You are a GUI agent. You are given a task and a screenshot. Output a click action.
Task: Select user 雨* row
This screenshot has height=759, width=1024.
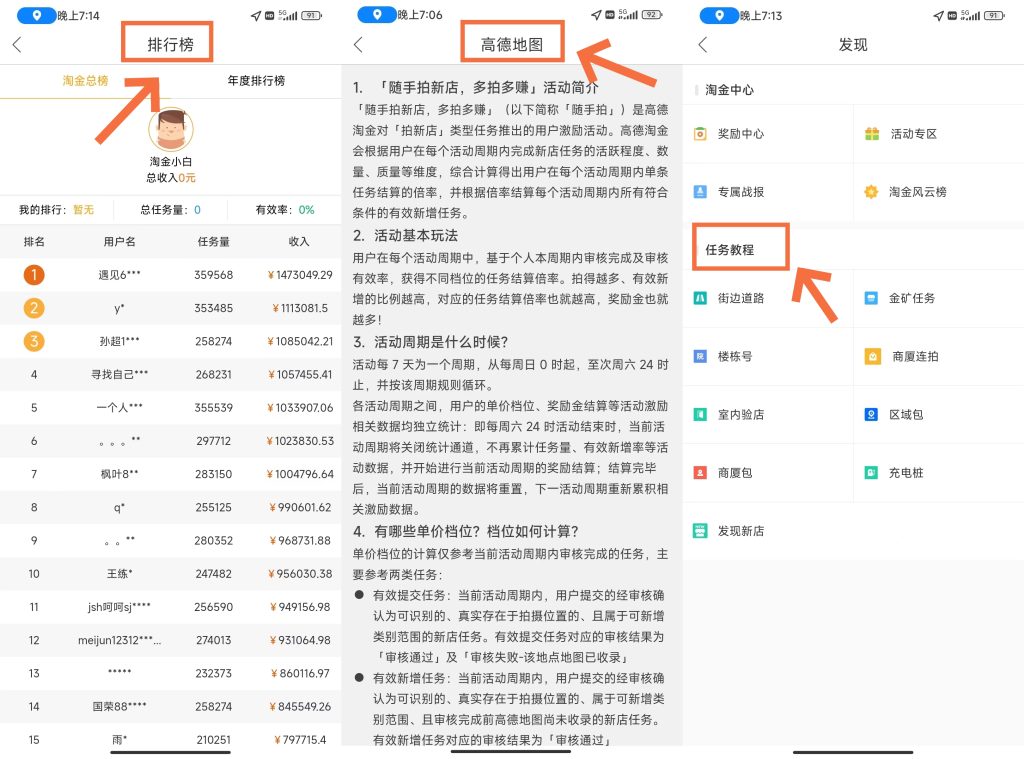(170, 739)
